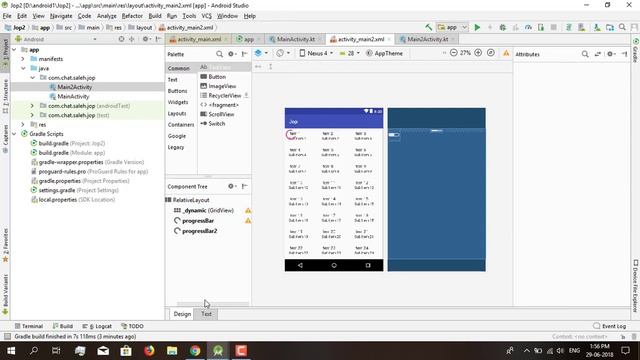This screenshot has height=360, width=640.
Task: Expand the res folder
Action: (x=23, y=124)
